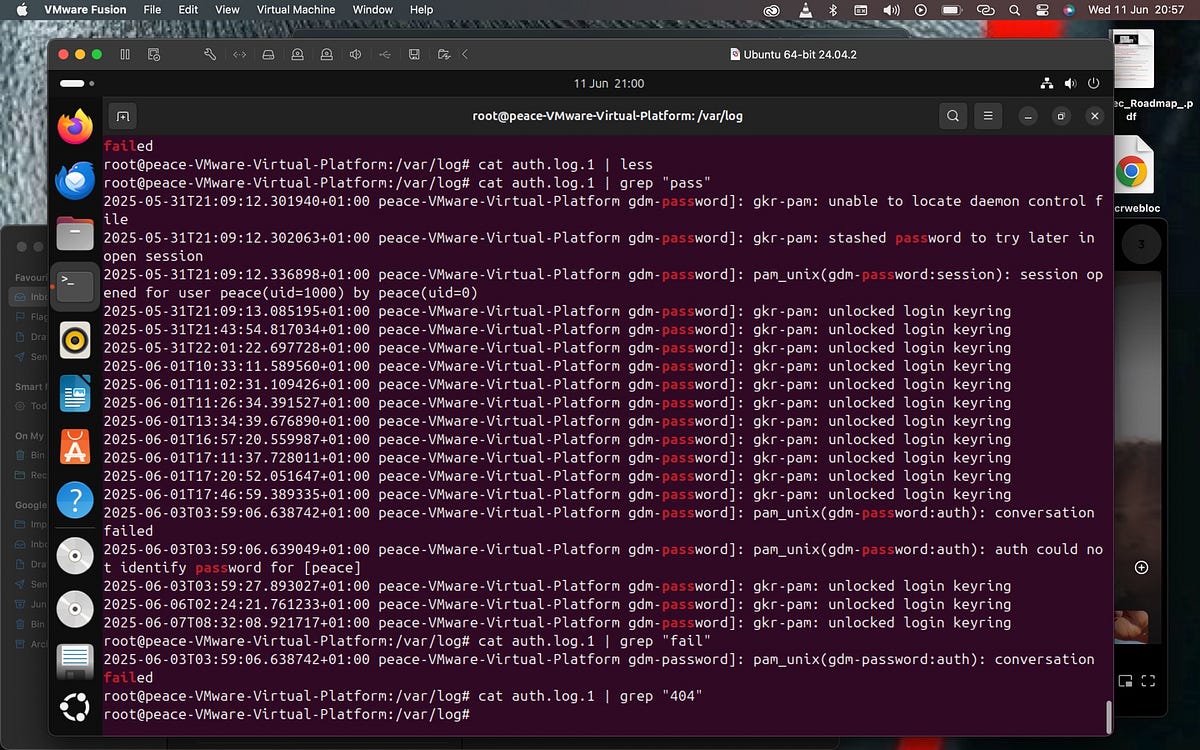Click the network icon in Ubuntu top bar
Viewport: 1200px width, 750px height.
point(1047,84)
